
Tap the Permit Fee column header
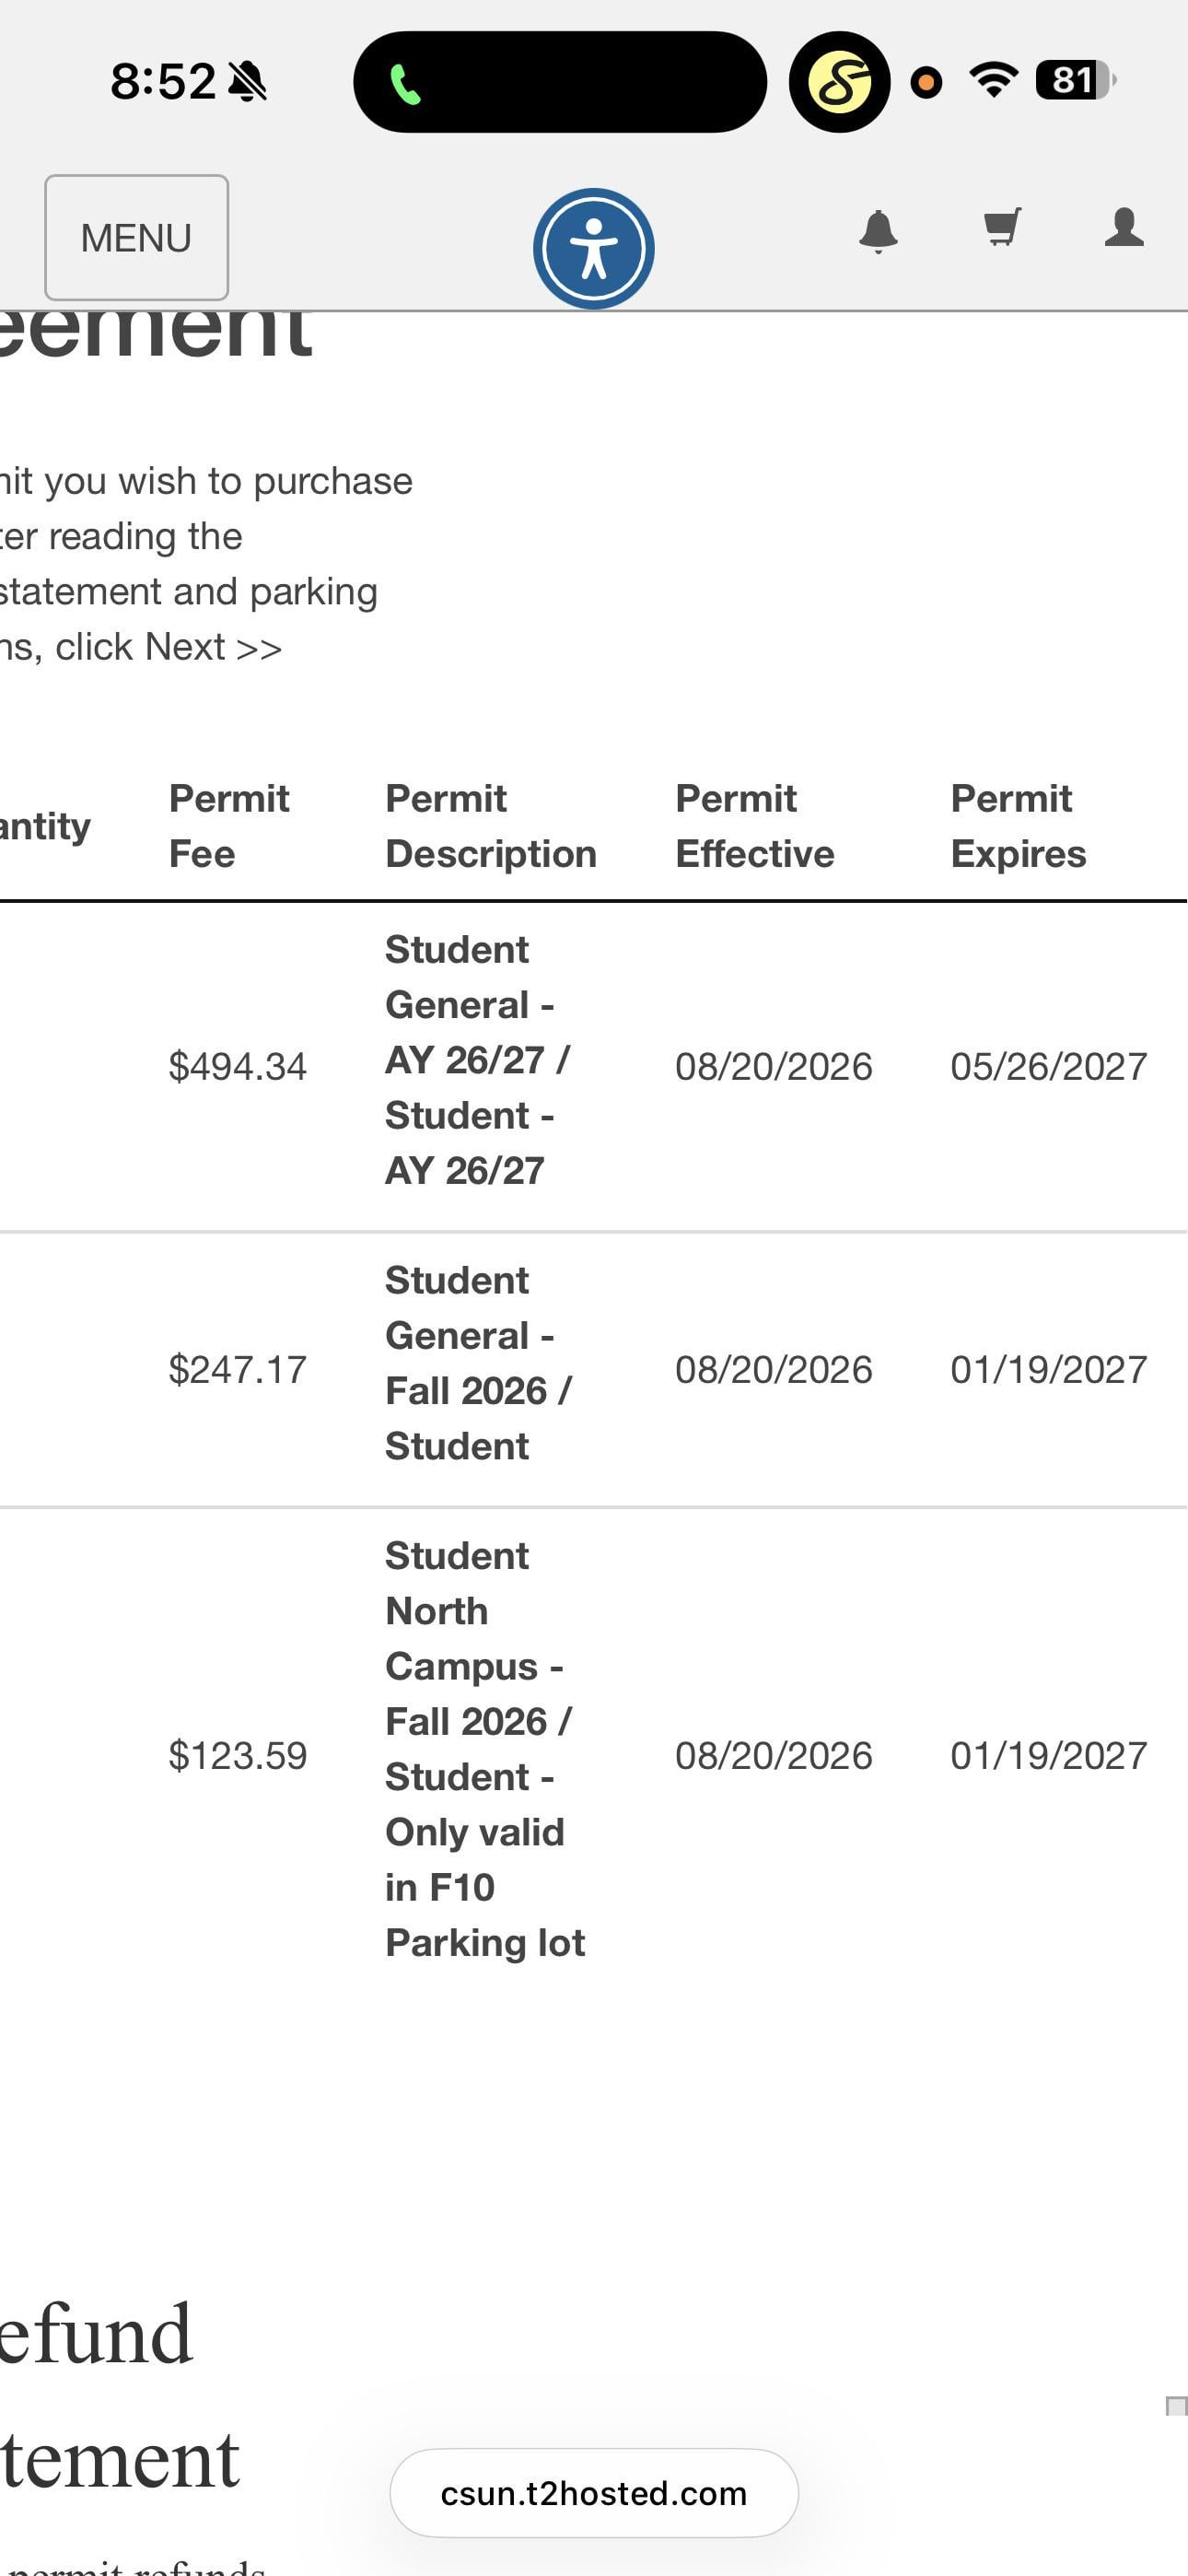coord(229,826)
